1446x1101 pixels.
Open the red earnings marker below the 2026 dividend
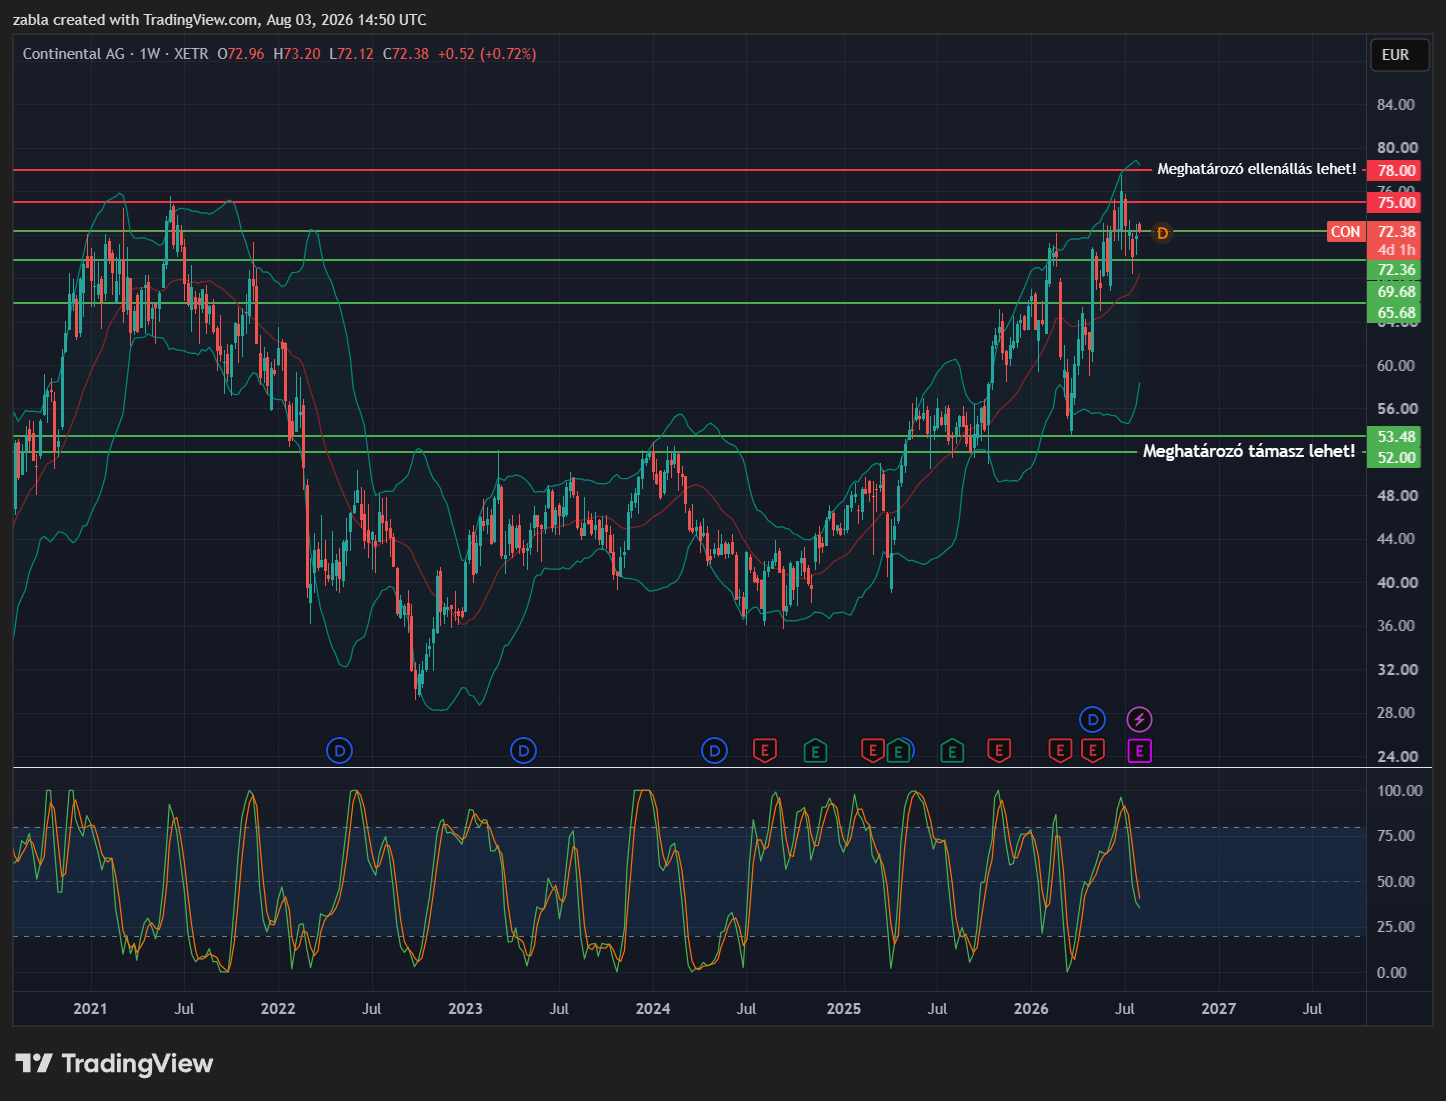[1093, 750]
